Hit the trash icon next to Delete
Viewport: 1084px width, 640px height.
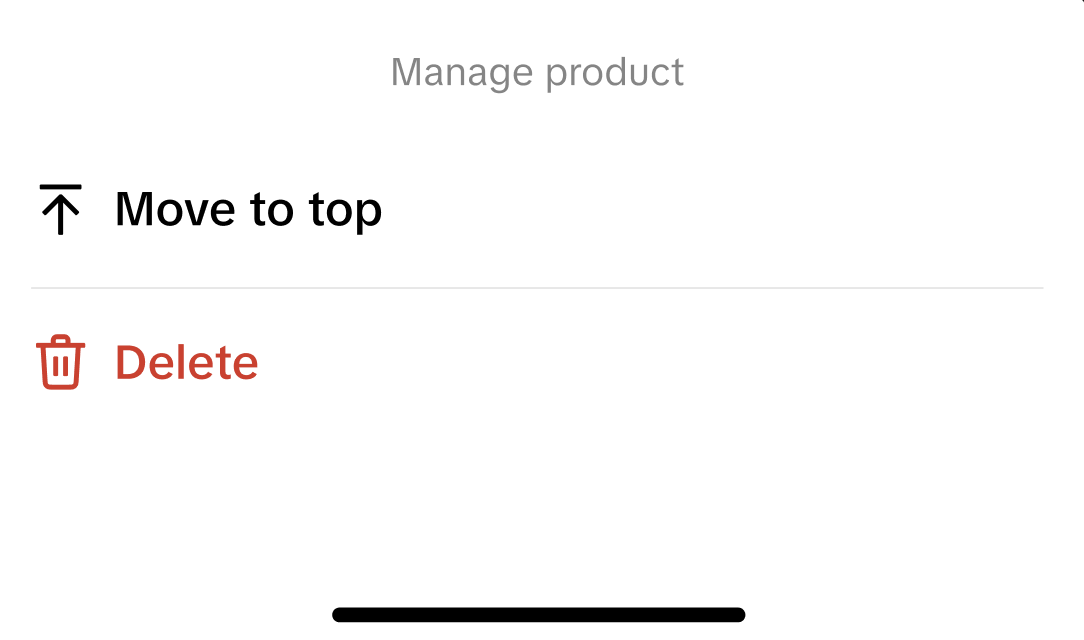60,362
